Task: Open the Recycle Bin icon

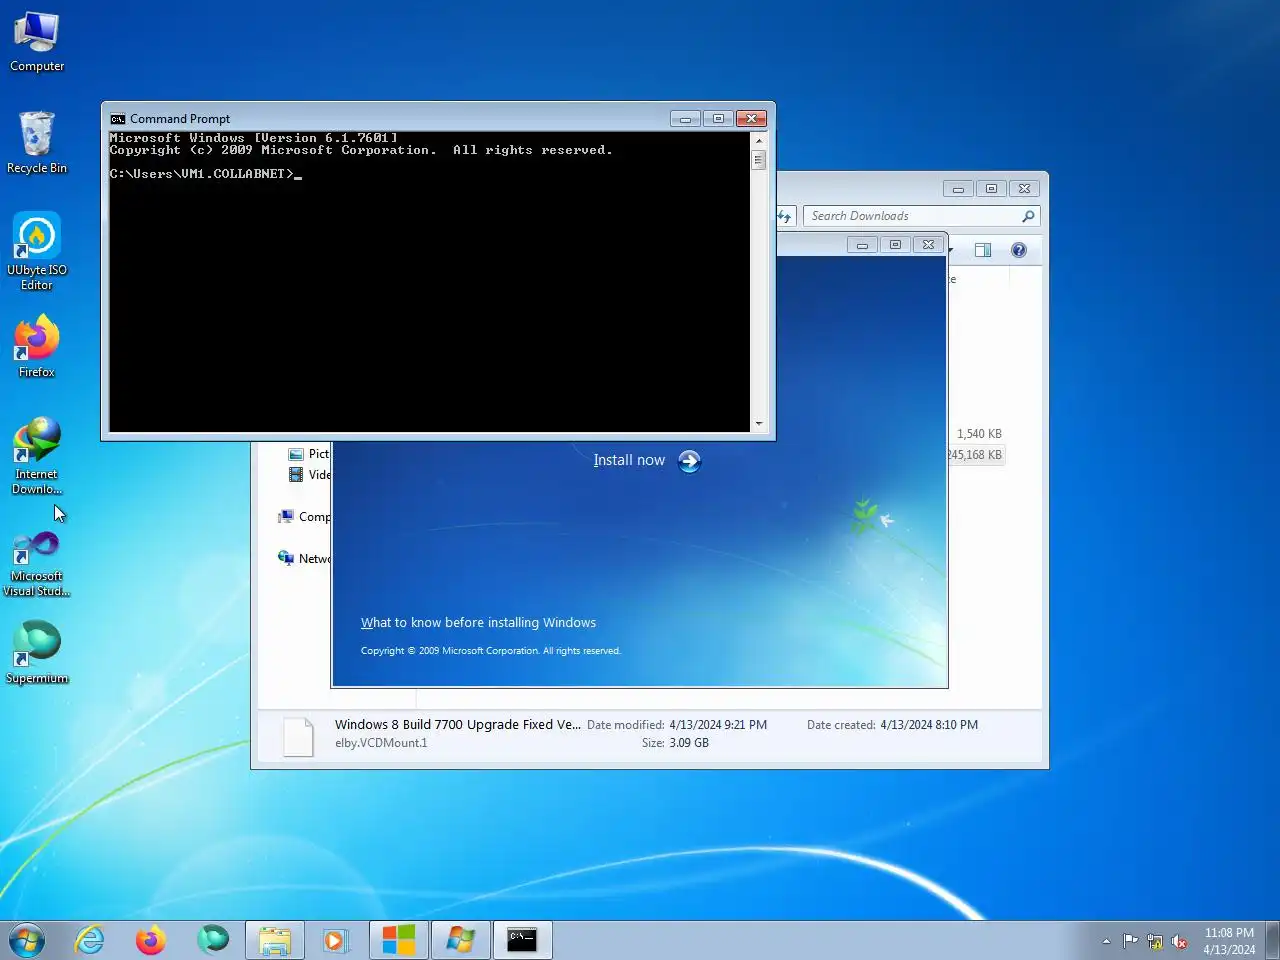Action: [37, 143]
